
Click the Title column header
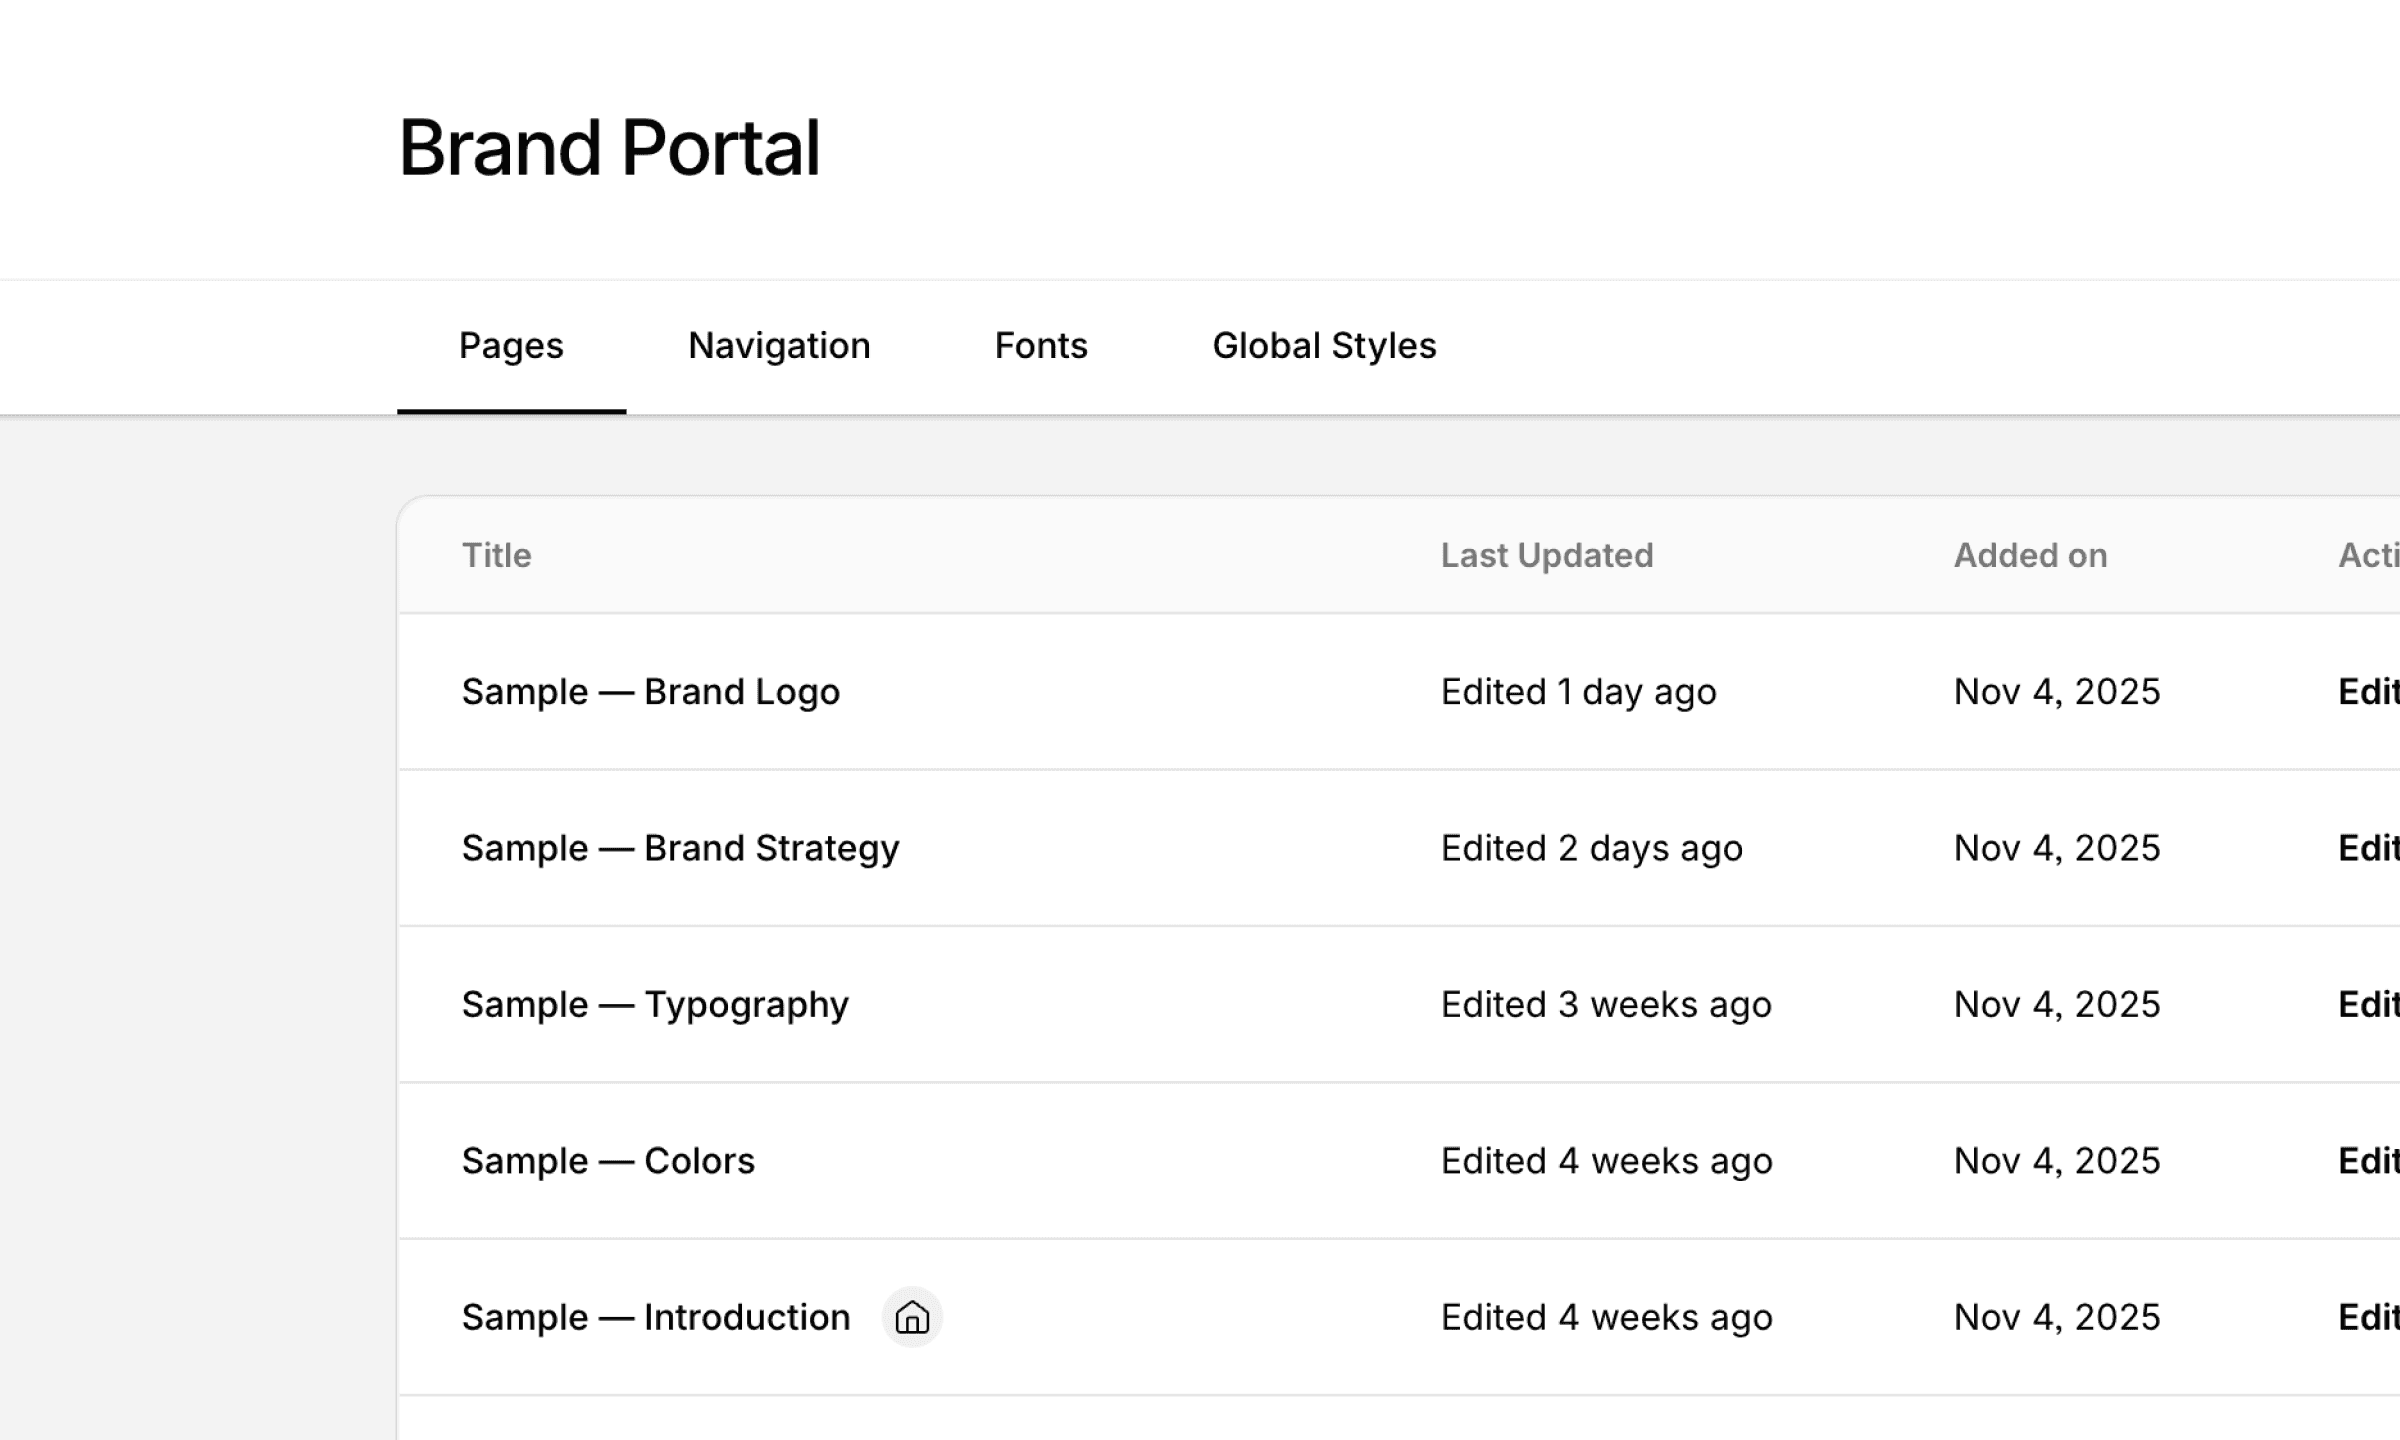pos(496,555)
